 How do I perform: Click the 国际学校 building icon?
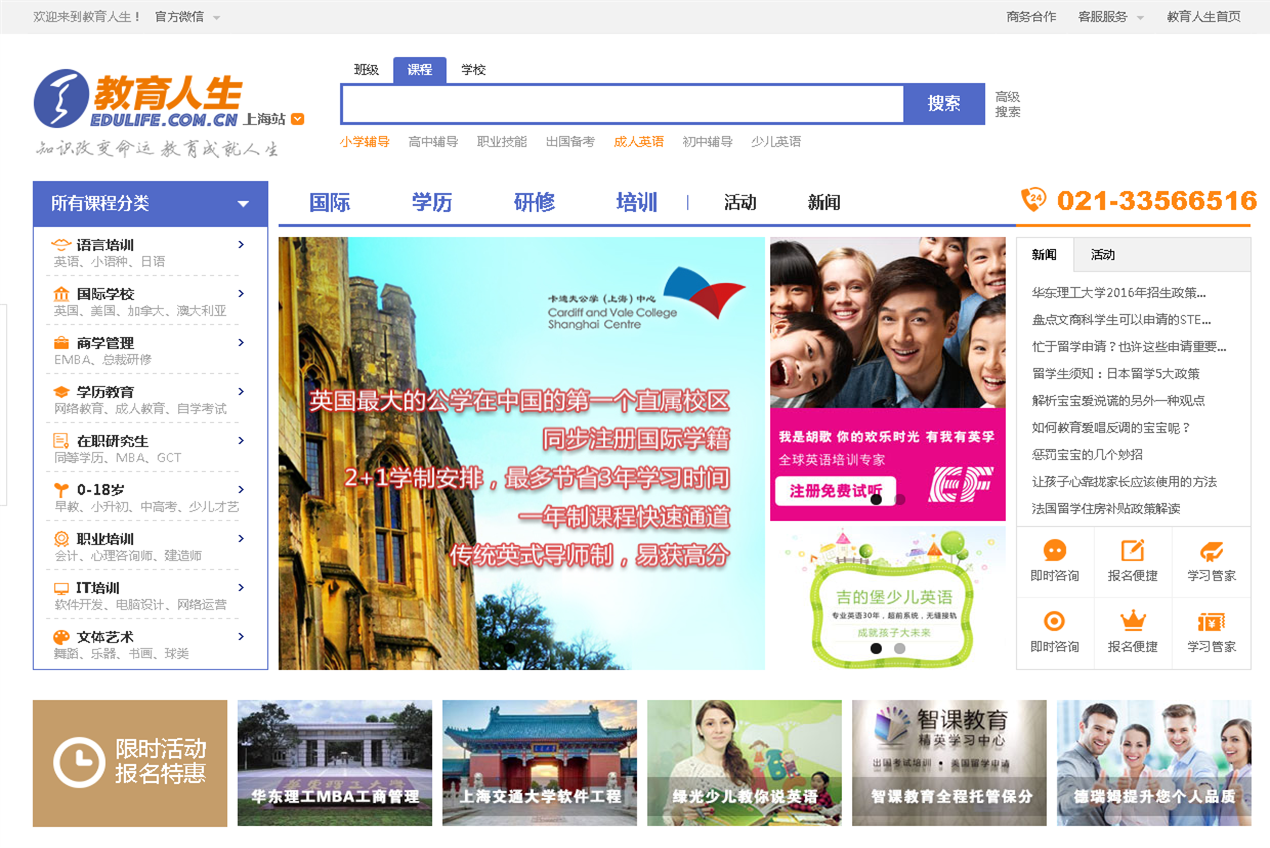[x=61, y=294]
